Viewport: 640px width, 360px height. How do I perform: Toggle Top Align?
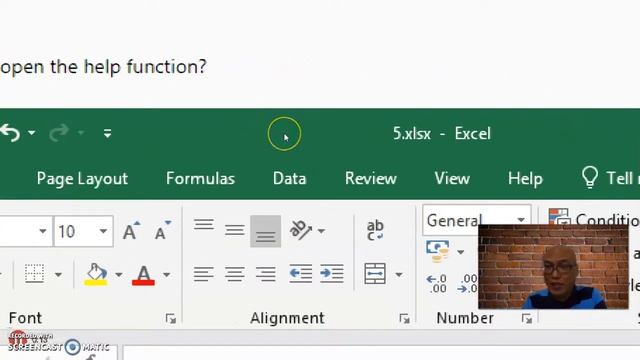[204, 226]
